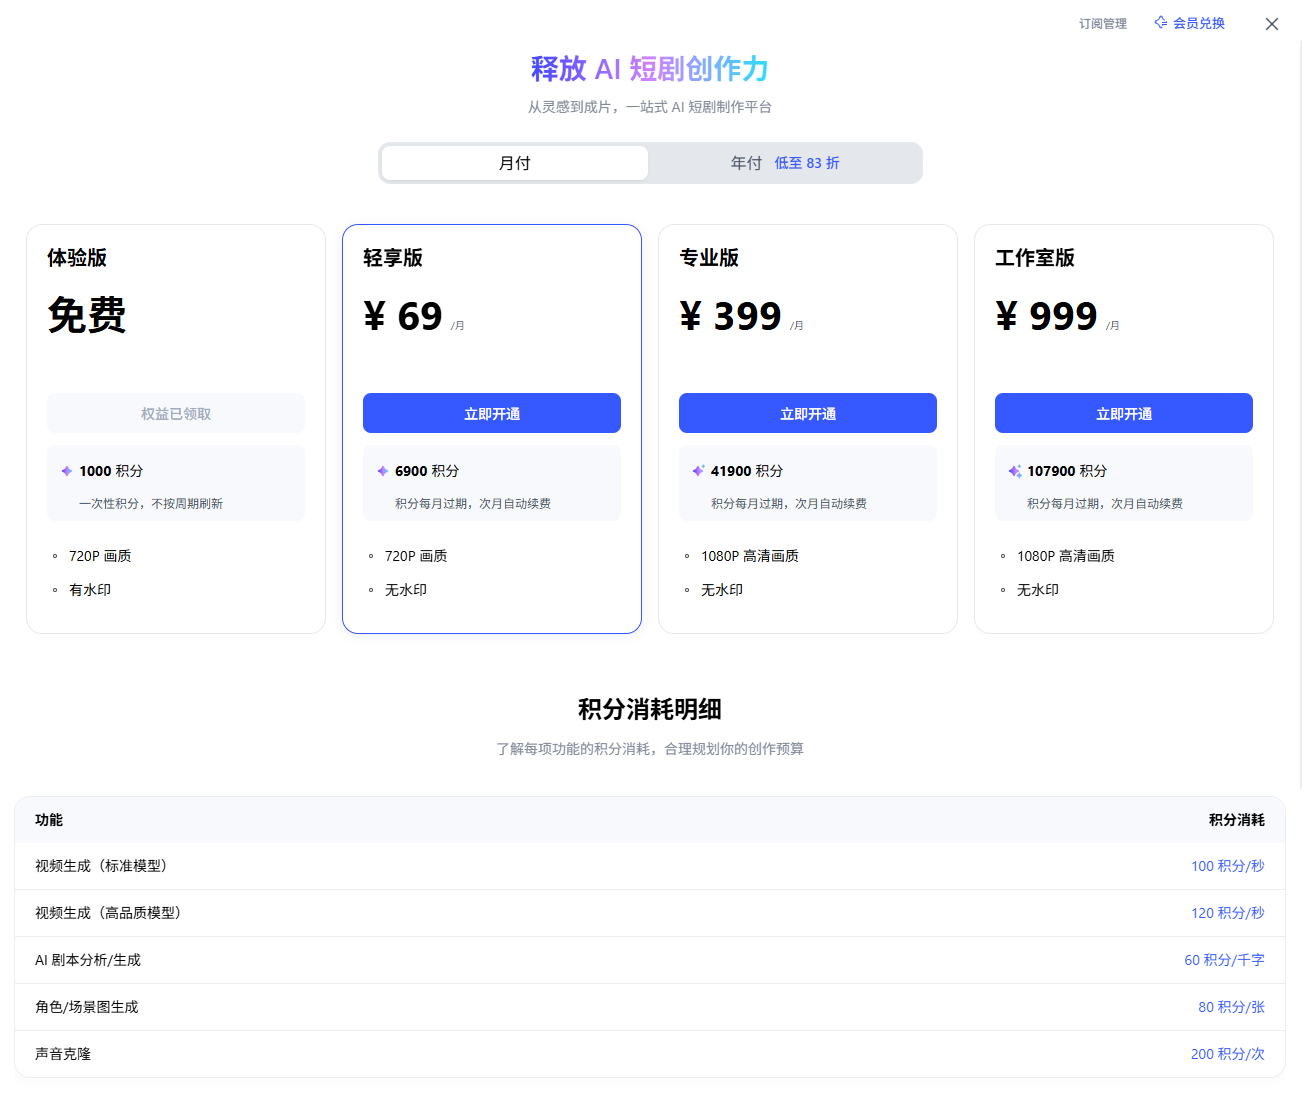Click the ¥ 69 price
This screenshot has height=1096, width=1302.
[x=403, y=316]
